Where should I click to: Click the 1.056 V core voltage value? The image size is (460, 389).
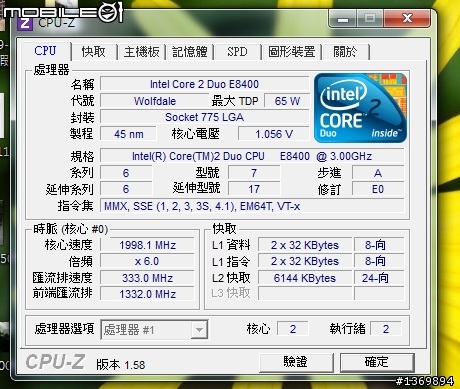click(x=274, y=134)
